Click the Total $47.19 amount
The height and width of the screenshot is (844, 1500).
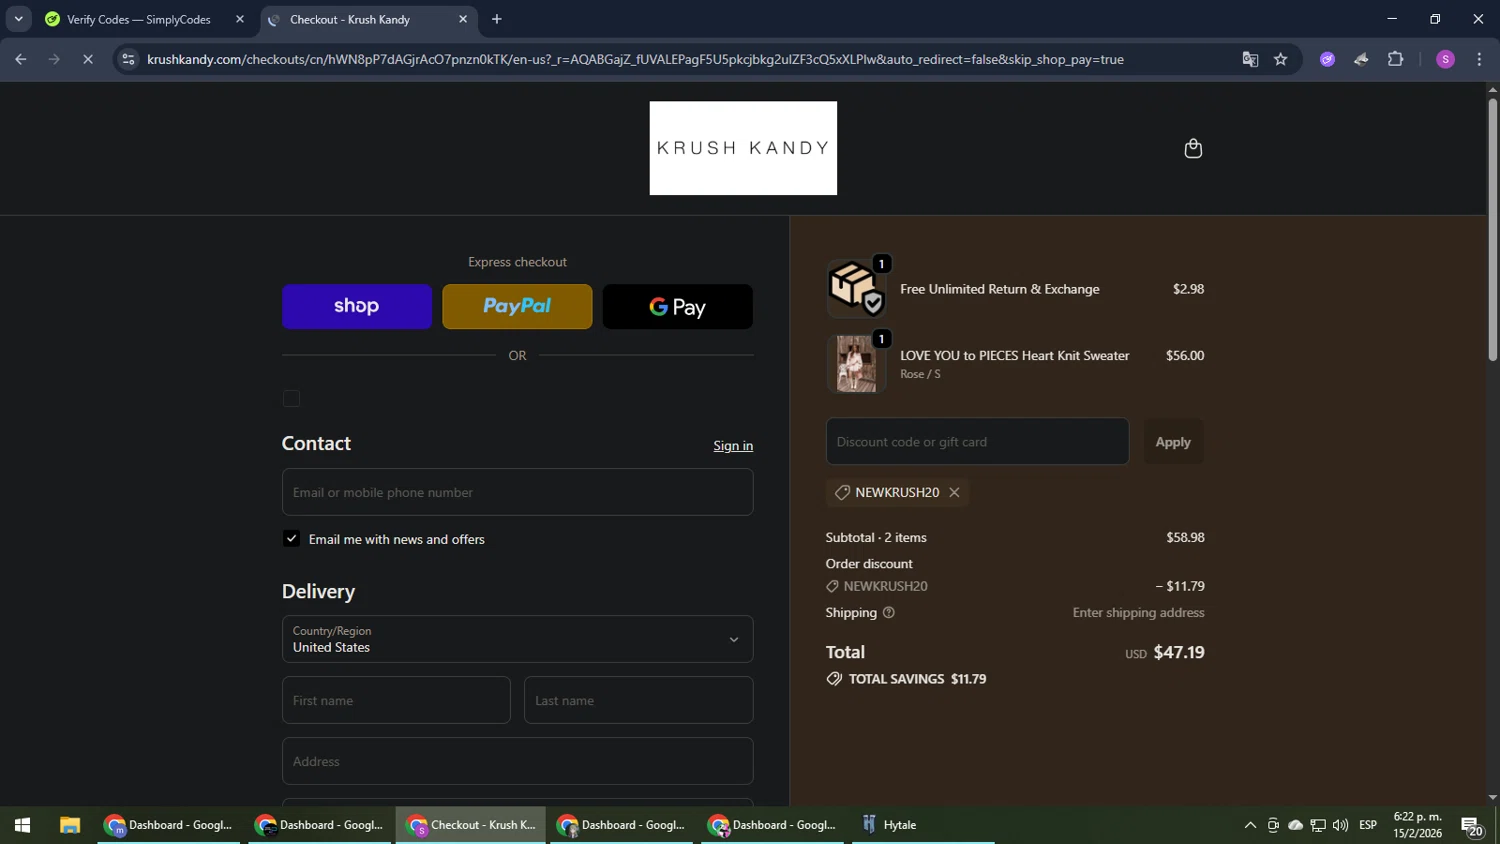[1179, 652]
